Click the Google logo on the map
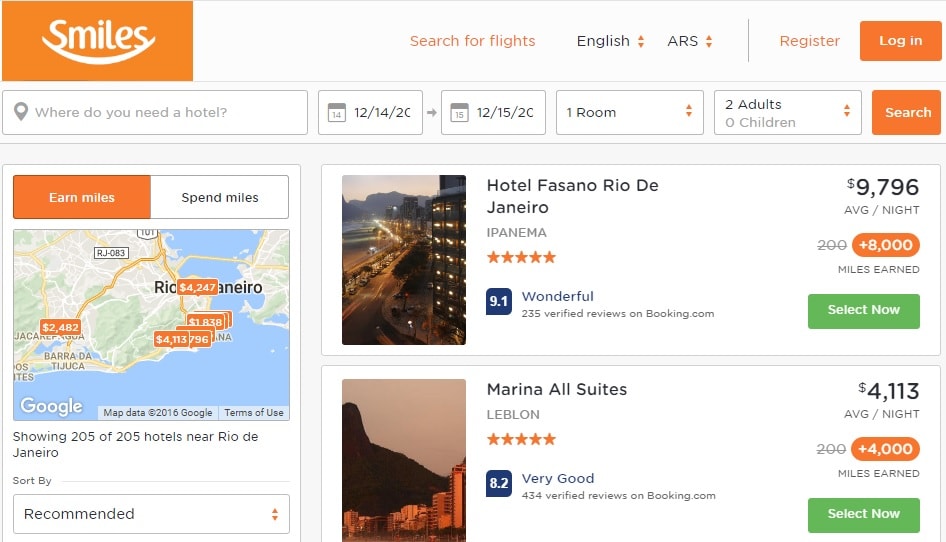Screen dimensions: 946x542 pos(51,406)
